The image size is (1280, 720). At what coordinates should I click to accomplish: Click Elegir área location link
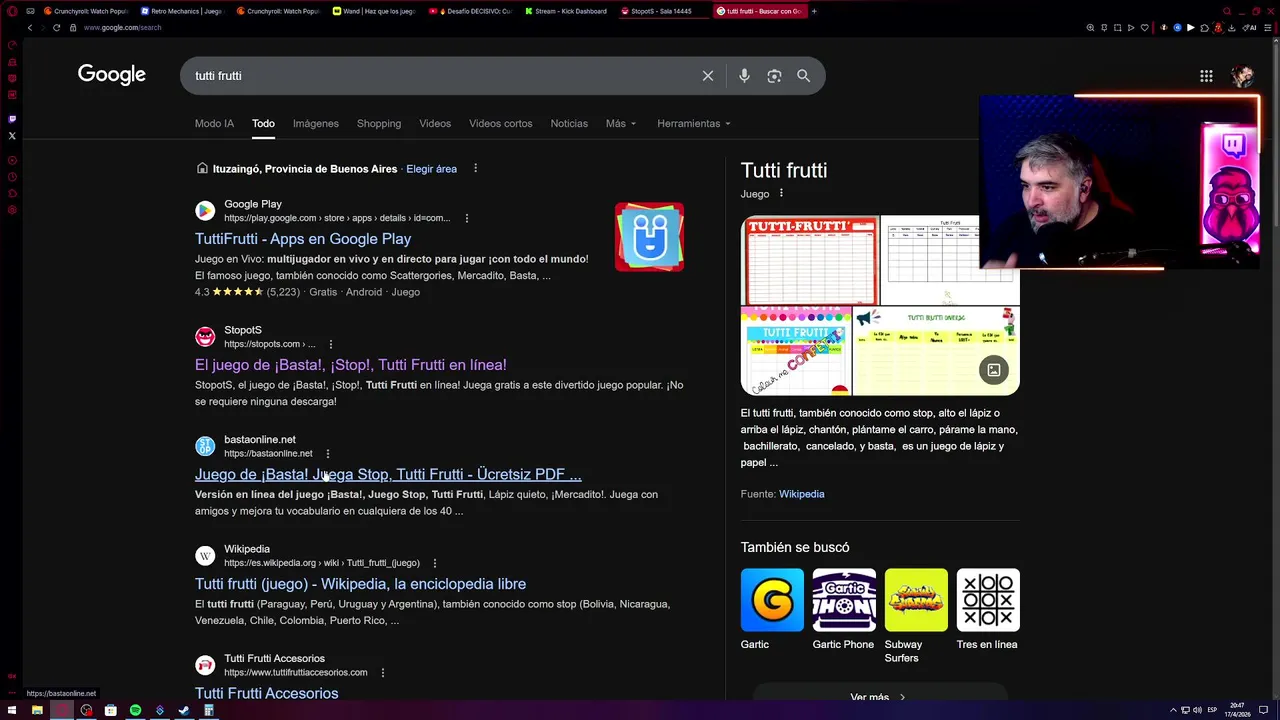tap(431, 169)
